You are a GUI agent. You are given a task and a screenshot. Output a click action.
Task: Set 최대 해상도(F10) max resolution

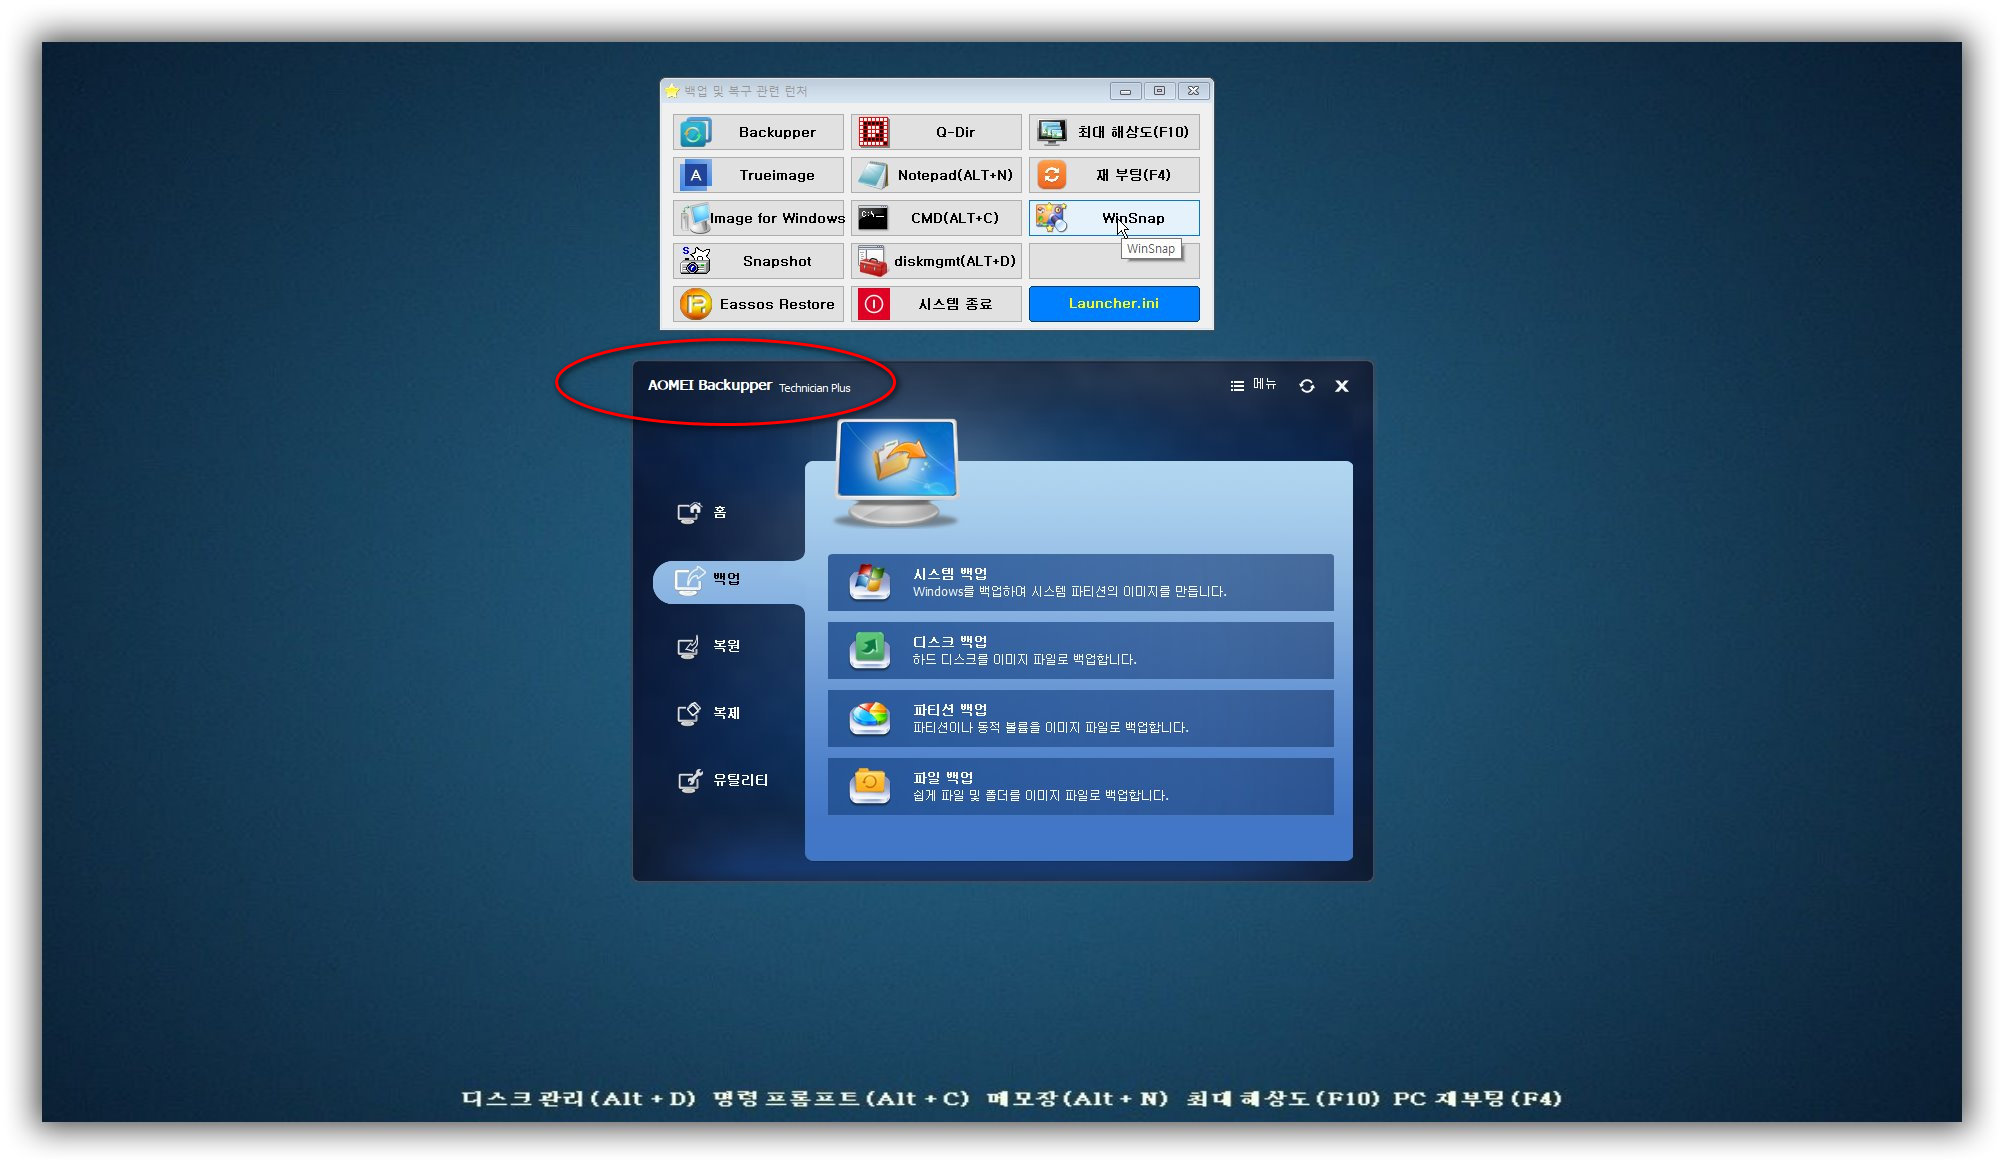pyautogui.click(x=1114, y=132)
